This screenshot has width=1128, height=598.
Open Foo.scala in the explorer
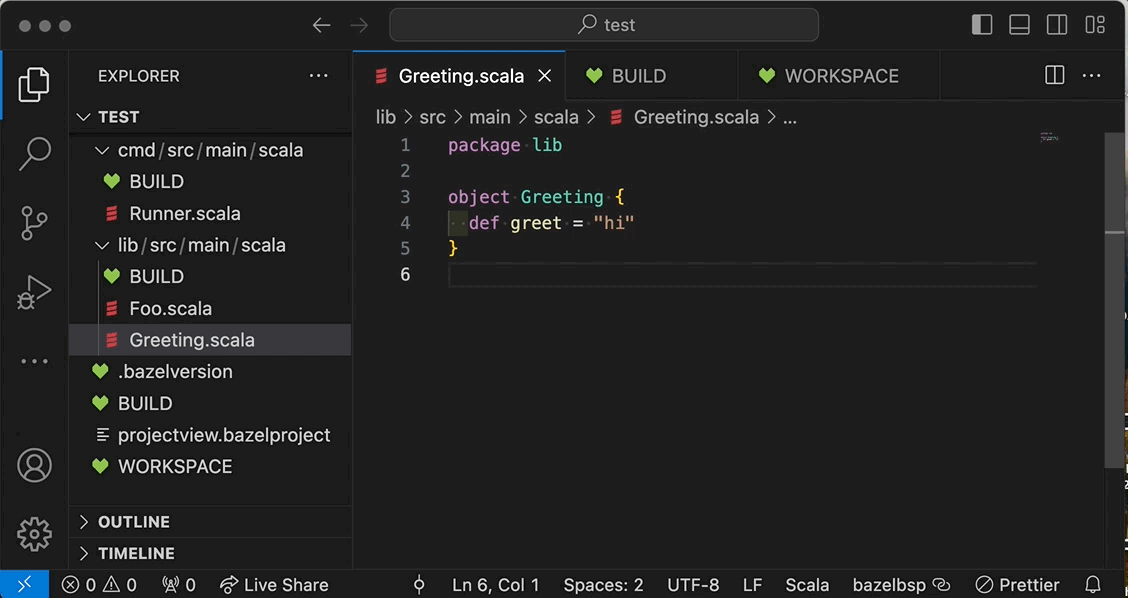point(210,308)
